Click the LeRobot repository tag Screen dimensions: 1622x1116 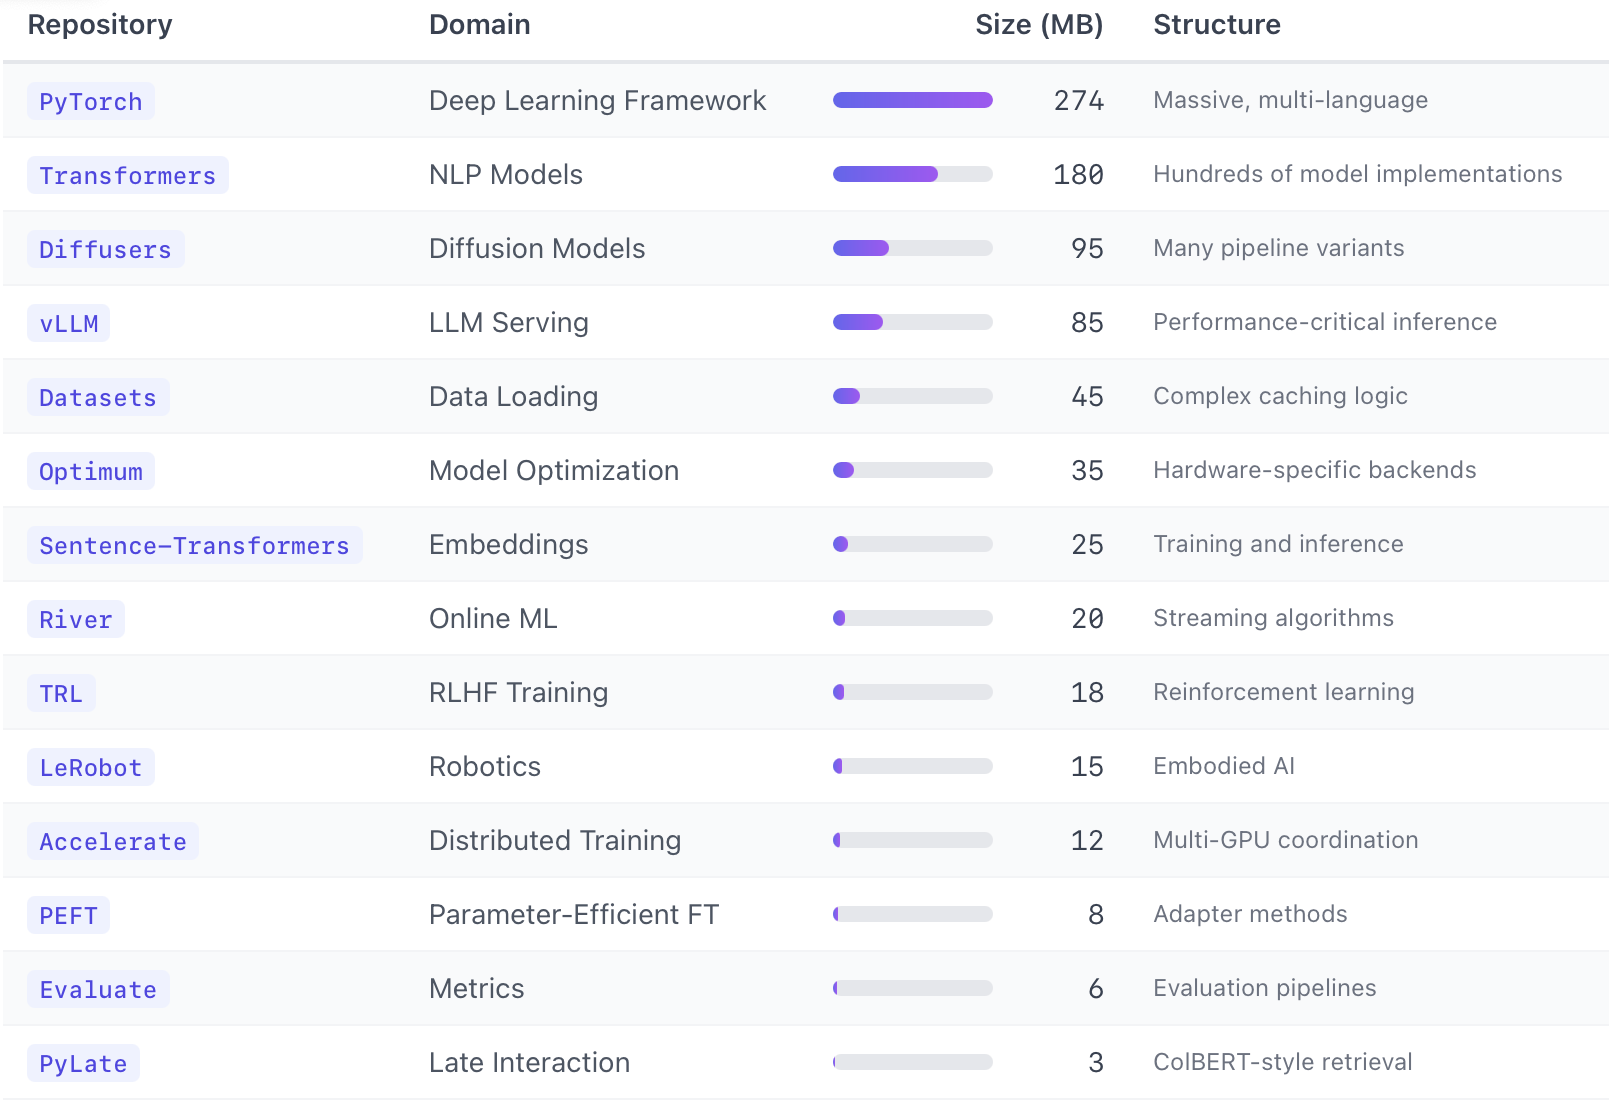point(91,767)
